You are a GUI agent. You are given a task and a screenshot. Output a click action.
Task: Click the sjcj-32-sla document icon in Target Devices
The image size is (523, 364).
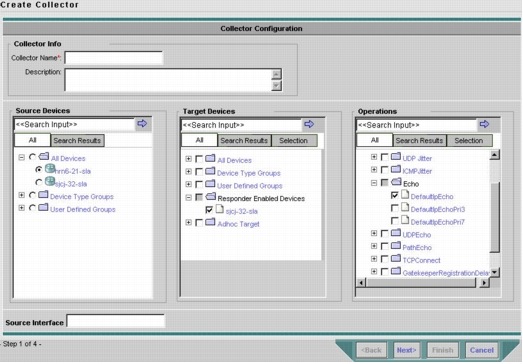[x=219, y=209]
